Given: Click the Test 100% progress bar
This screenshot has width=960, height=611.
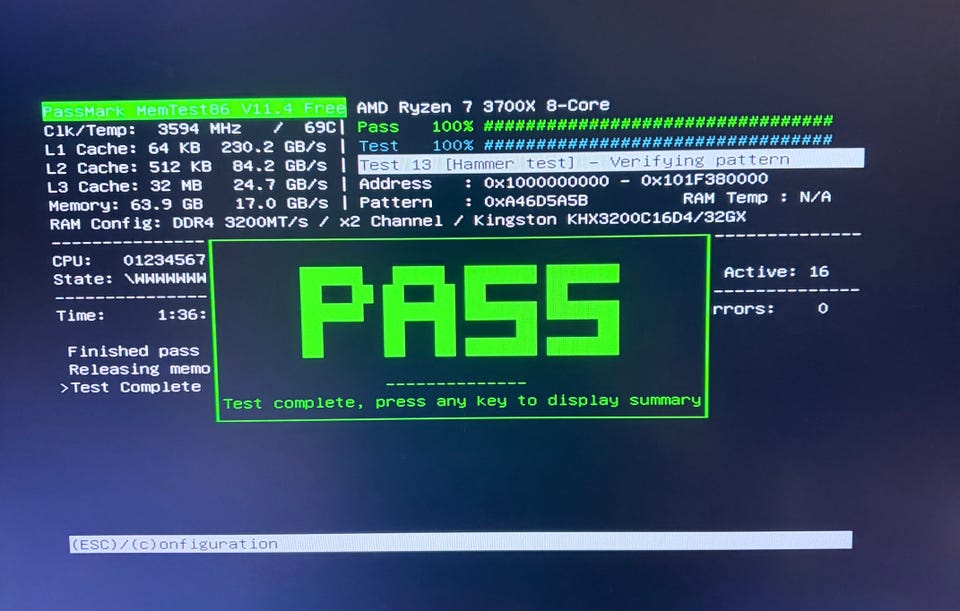Looking at the screenshot, I should (x=595, y=144).
